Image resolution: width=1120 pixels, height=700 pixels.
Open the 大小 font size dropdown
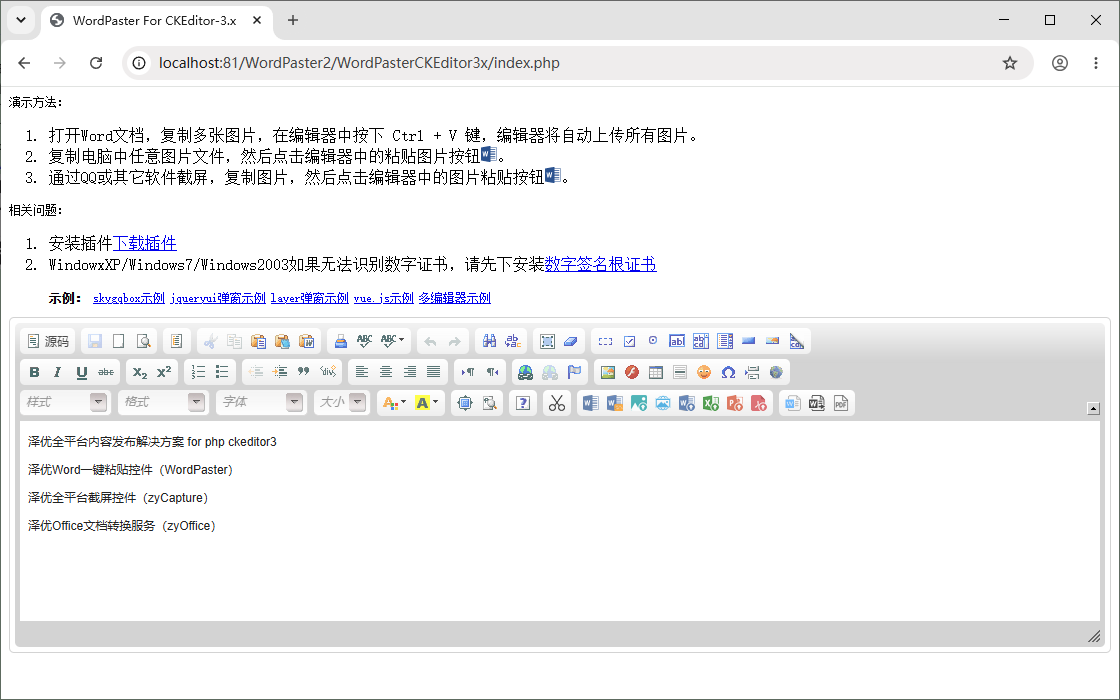pyautogui.click(x=341, y=403)
